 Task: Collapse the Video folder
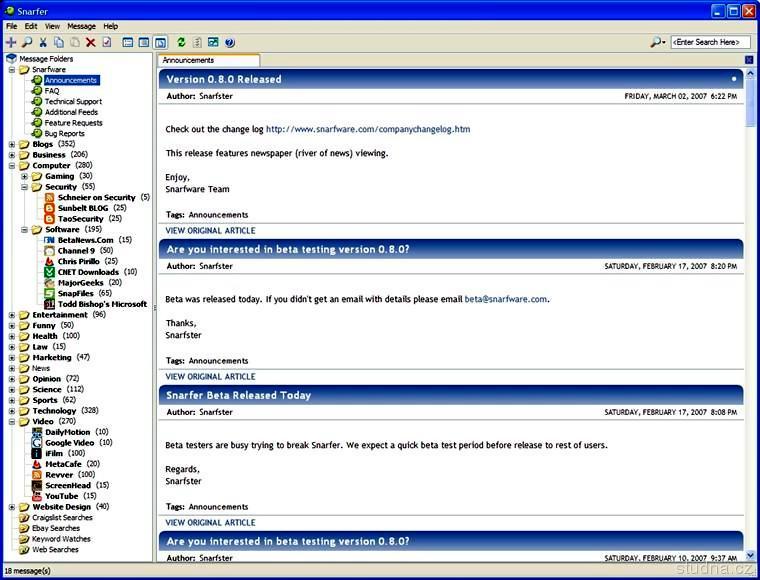pos(12,422)
